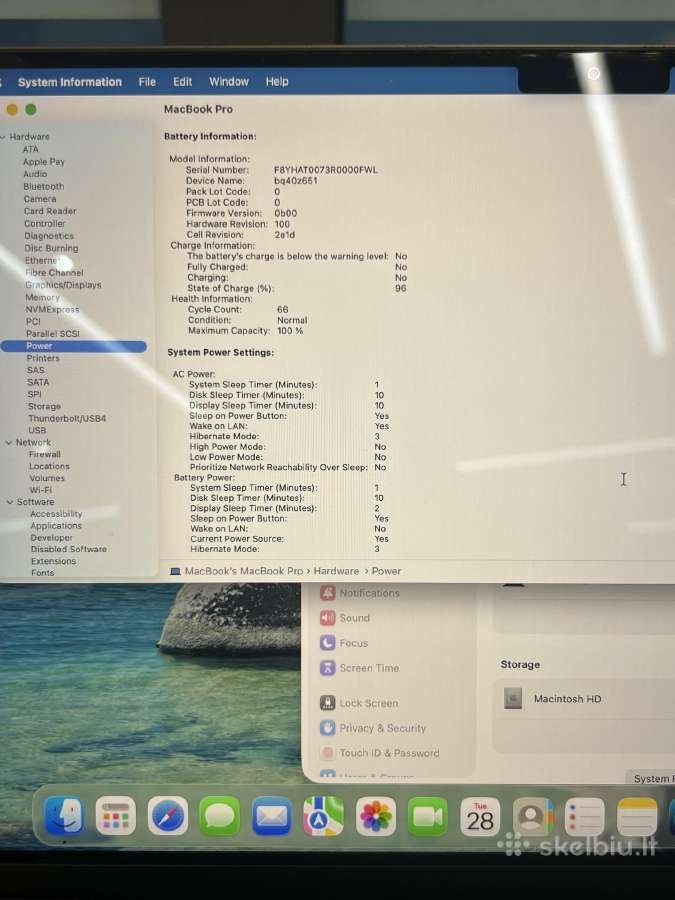
Task: Open the File menu
Action: [x=147, y=82]
